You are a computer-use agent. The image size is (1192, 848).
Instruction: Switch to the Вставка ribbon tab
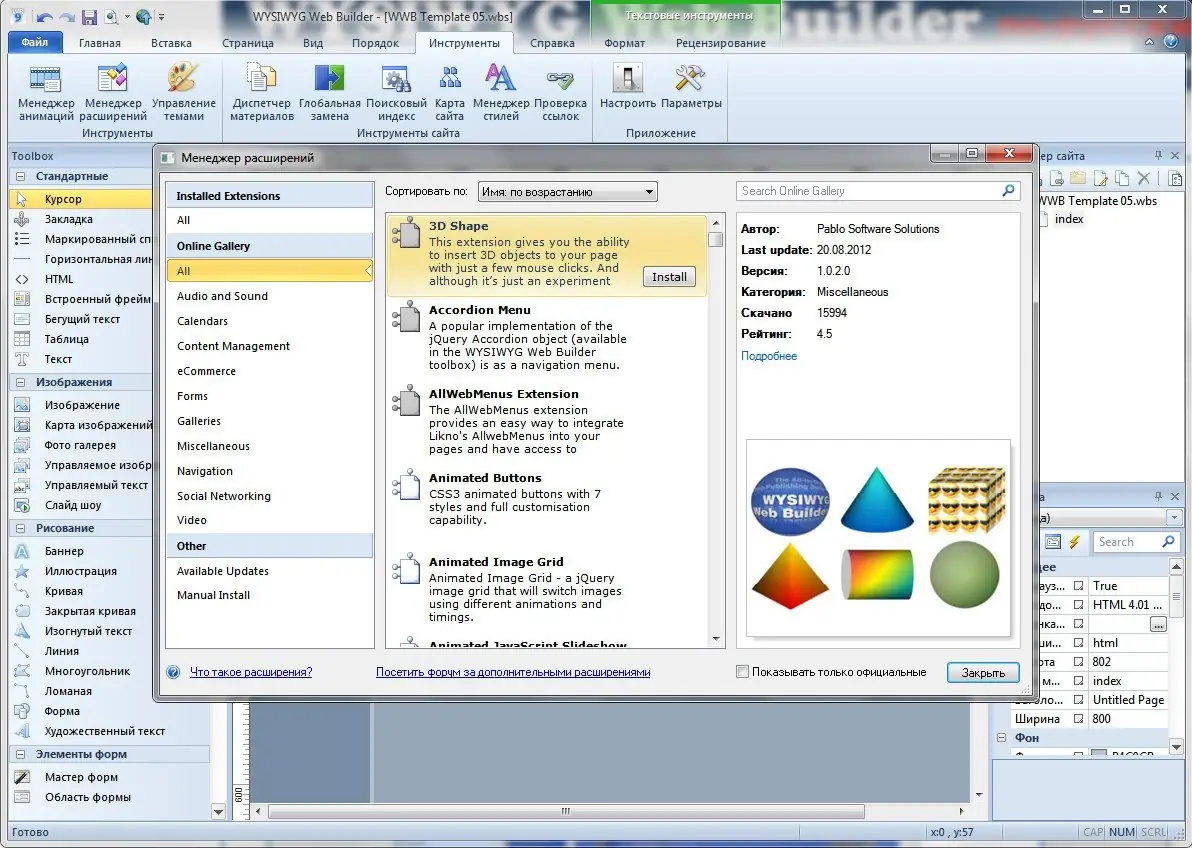(171, 43)
